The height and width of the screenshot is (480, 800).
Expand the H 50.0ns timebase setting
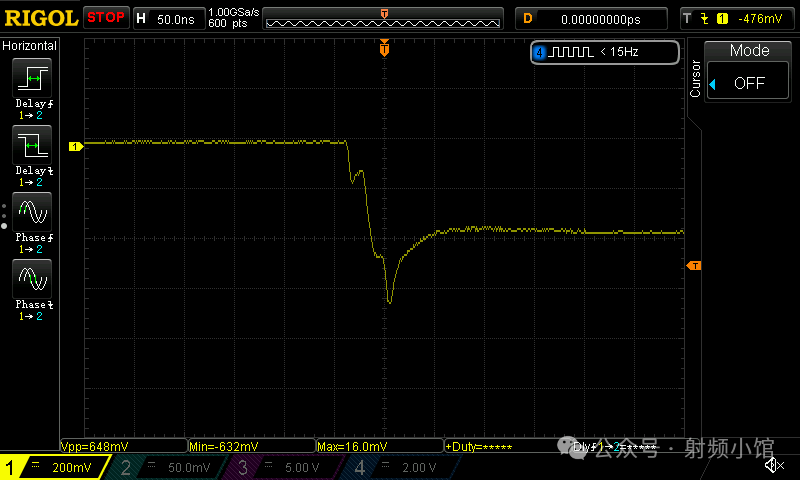click(166, 18)
